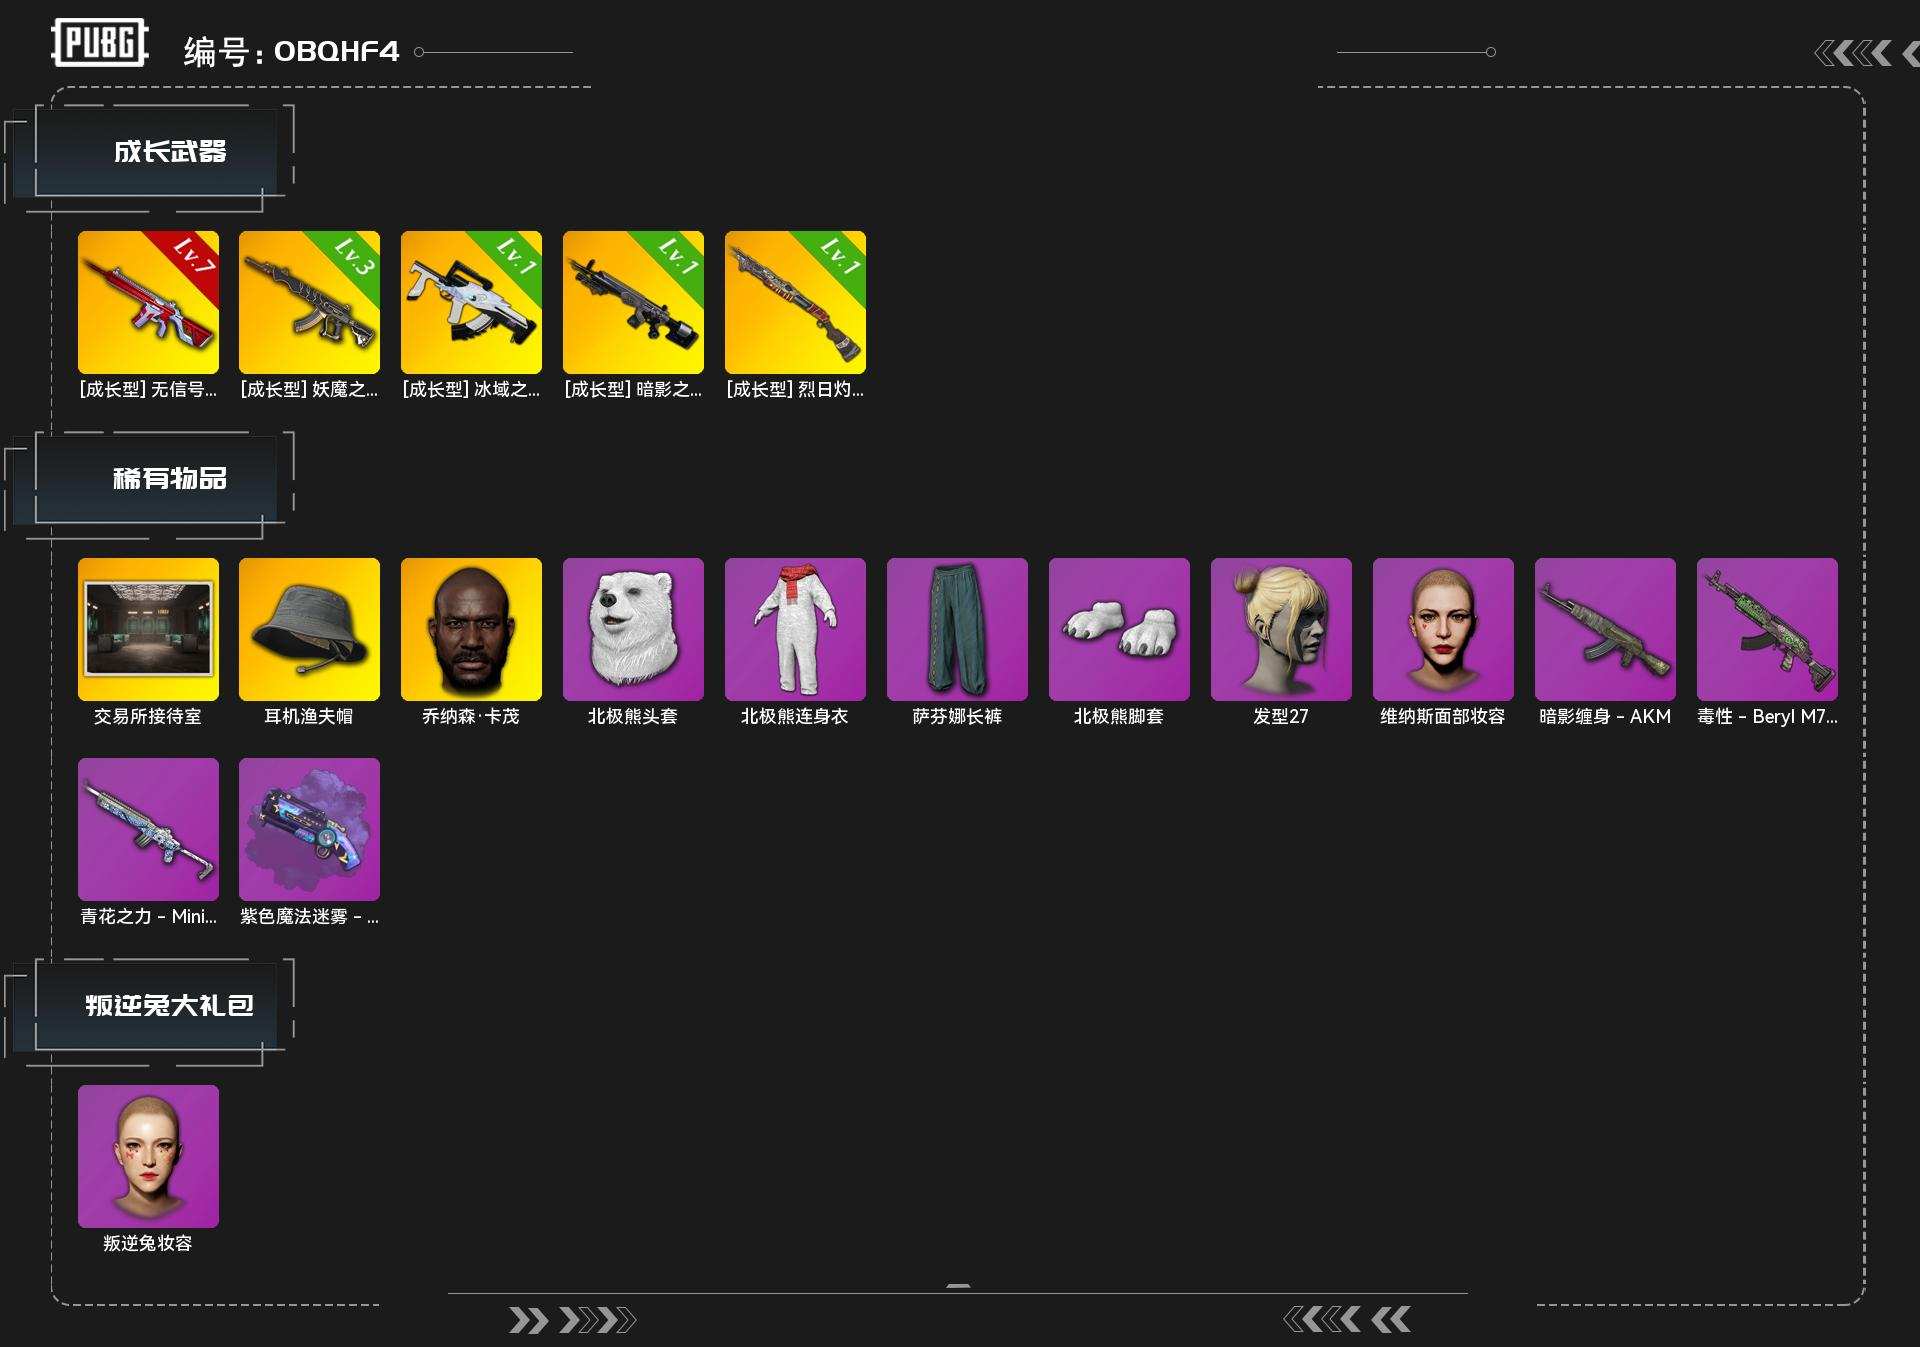Click the '叛逆兔妆容' label text
The width and height of the screenshot is (1920, 1347).
point(148,1243)
